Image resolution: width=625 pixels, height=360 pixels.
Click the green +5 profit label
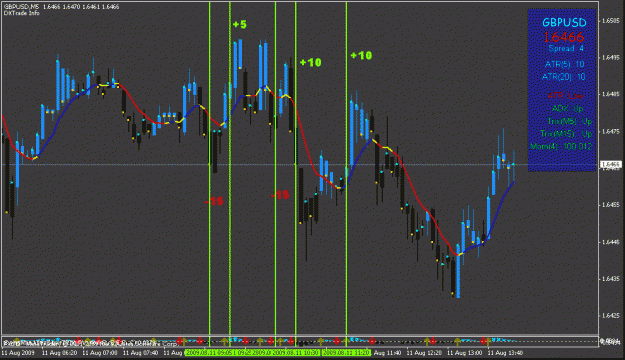[240, 25]
